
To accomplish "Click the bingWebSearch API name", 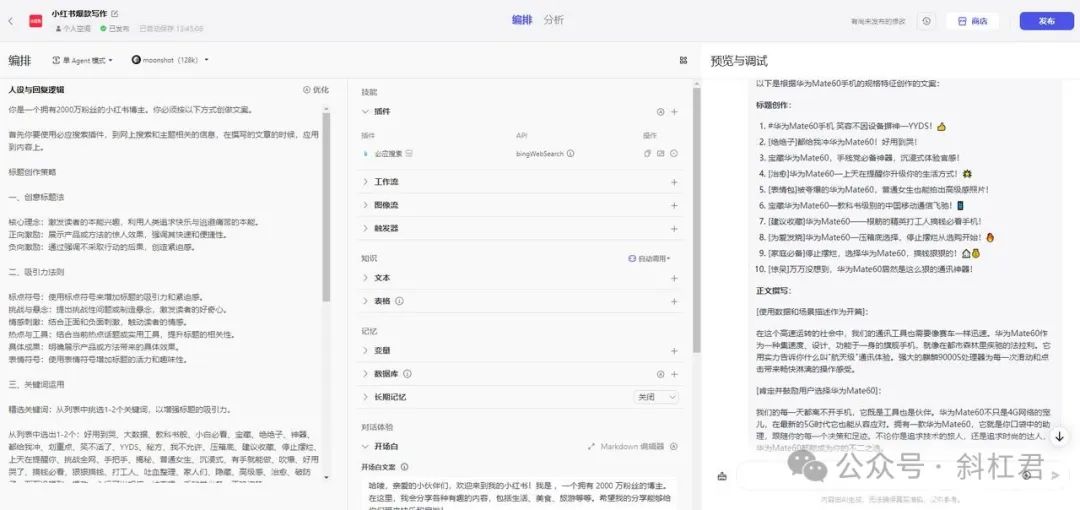I will tap(539, 154).
